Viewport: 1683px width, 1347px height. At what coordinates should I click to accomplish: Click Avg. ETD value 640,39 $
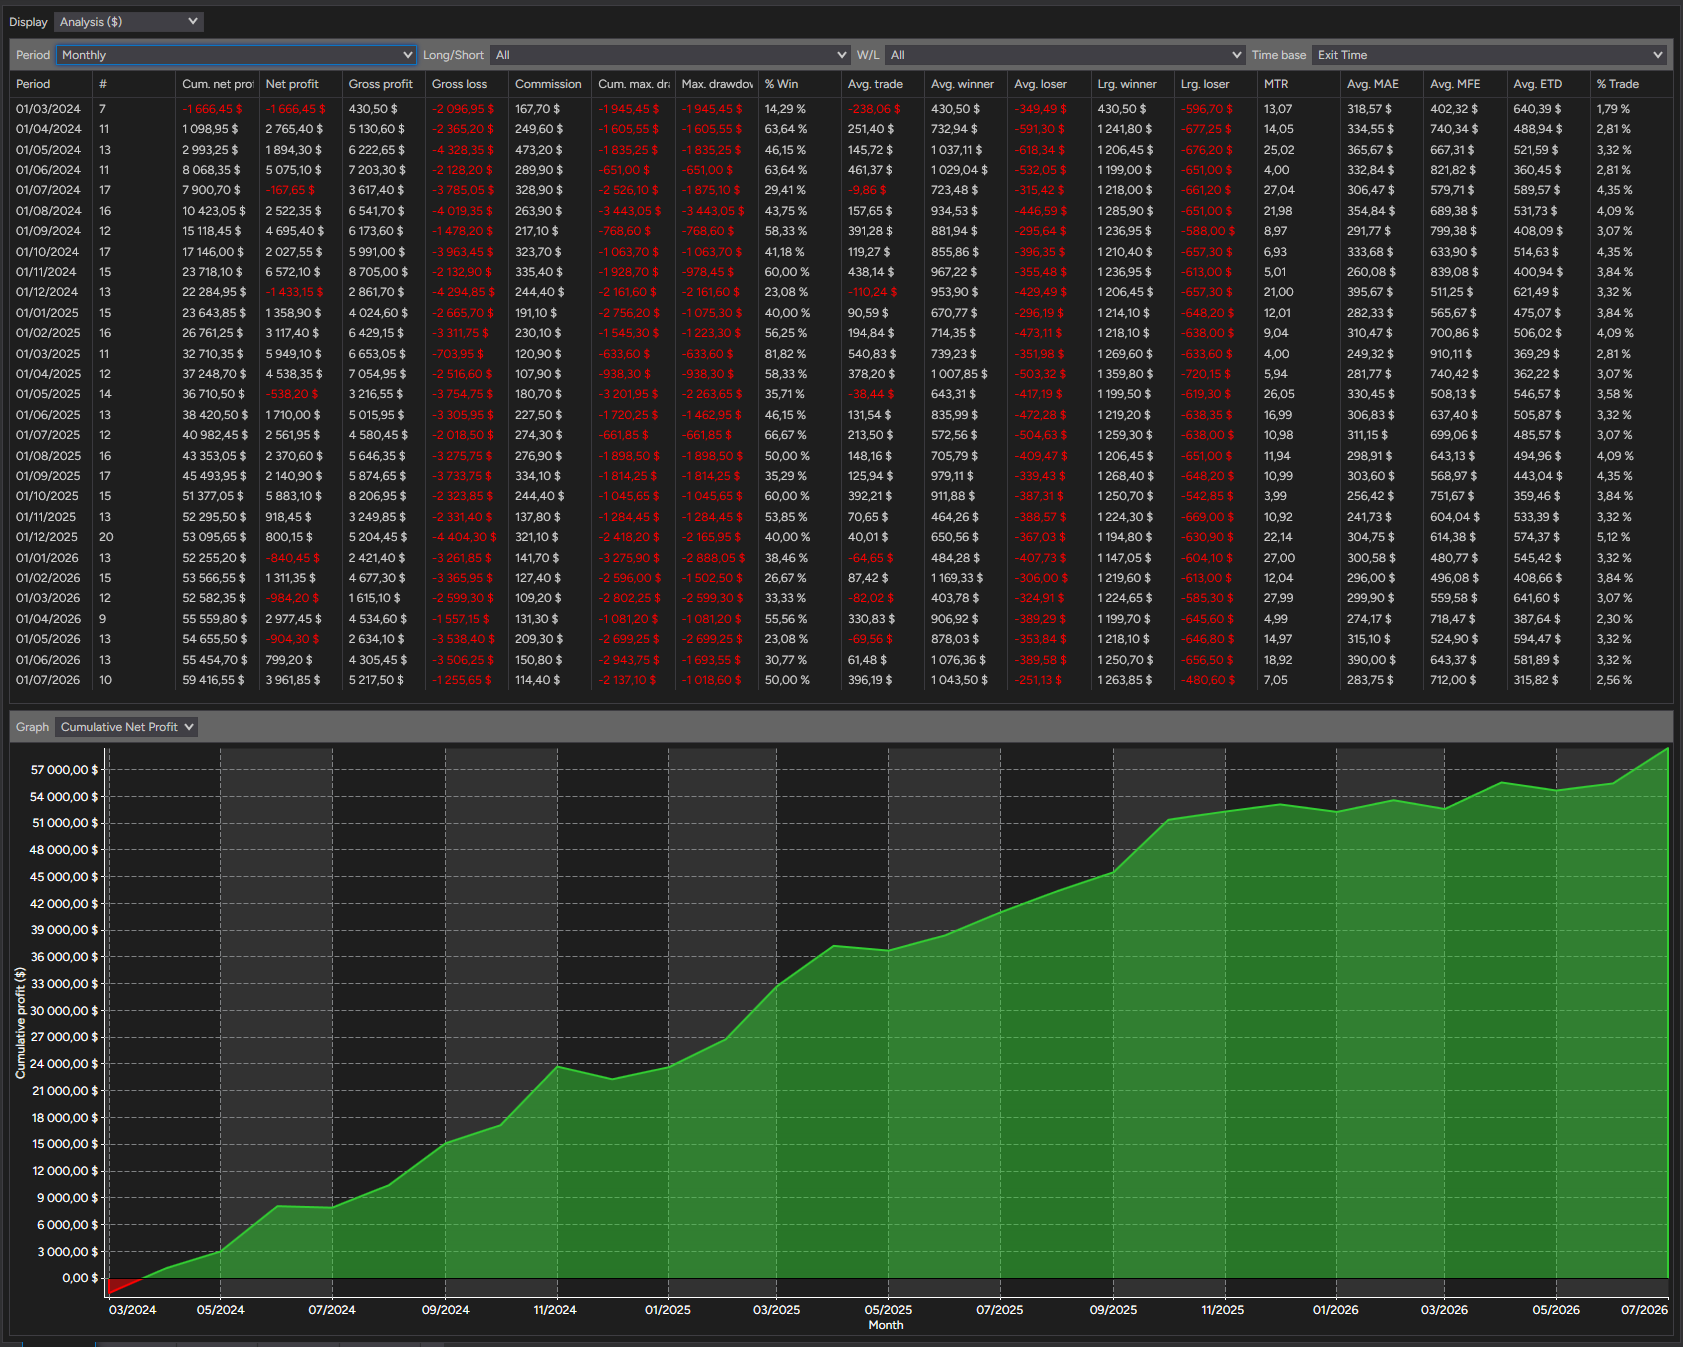pos(1538,109)
